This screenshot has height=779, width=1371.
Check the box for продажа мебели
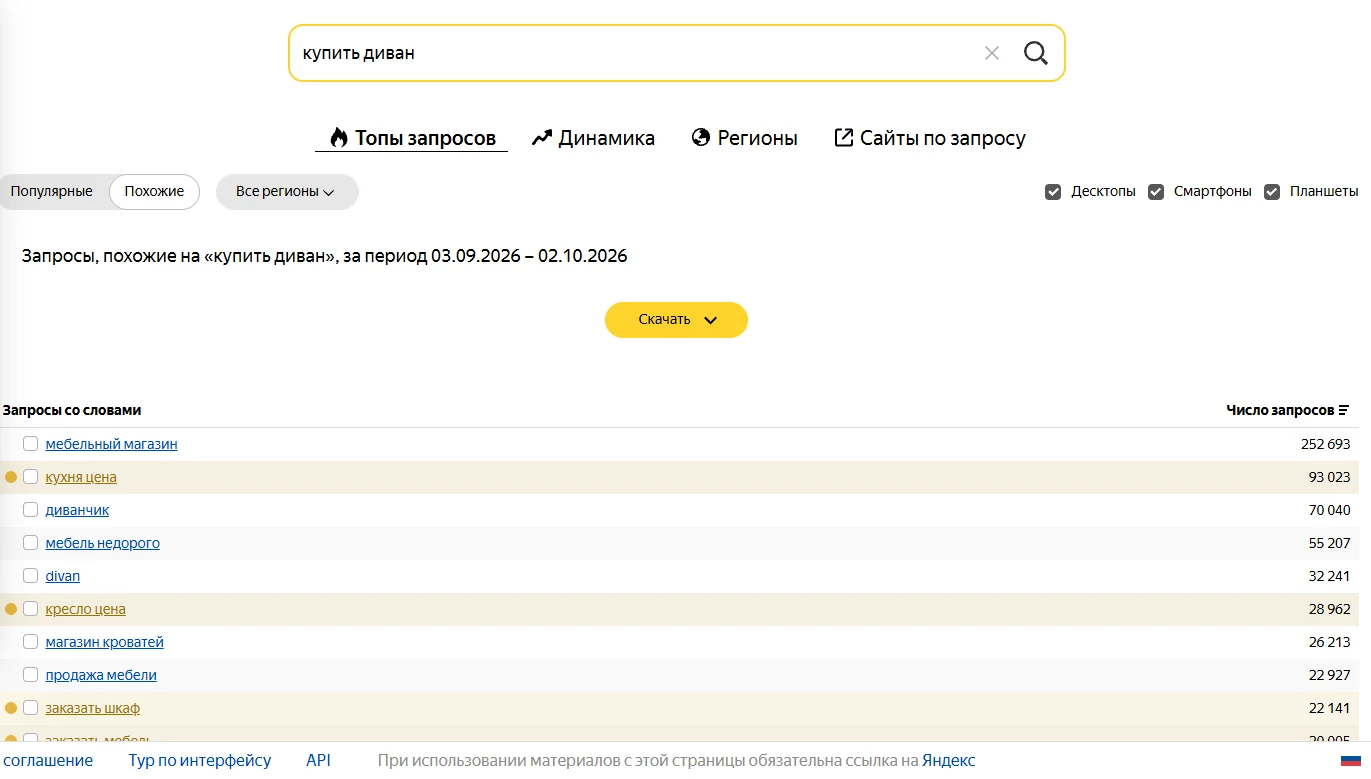pyautogui.click(x=30, y=674)
